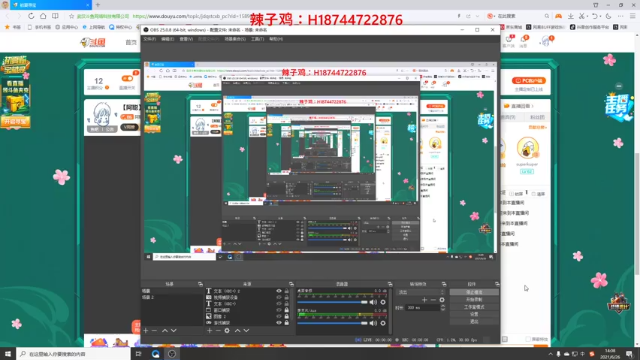Open source properties via the Sources panel gear icon
Viewport: 640px width, 360px height.
click(x=227, y=331)
